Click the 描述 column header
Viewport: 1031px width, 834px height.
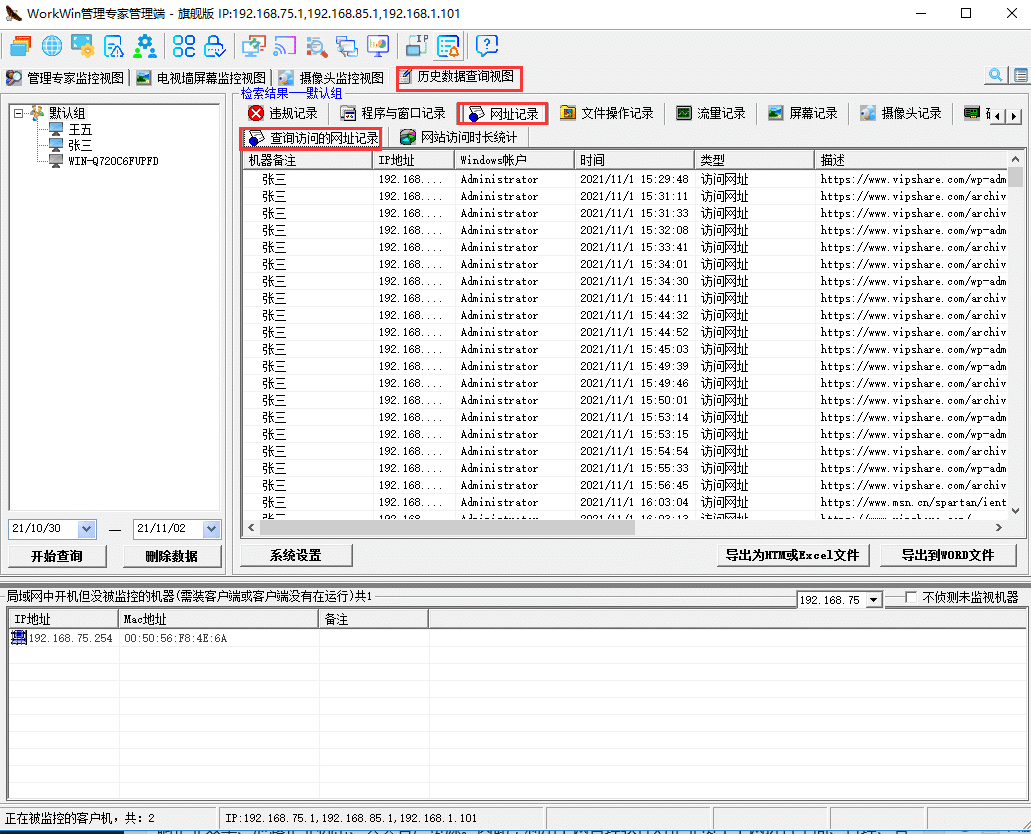click(910, 160)
